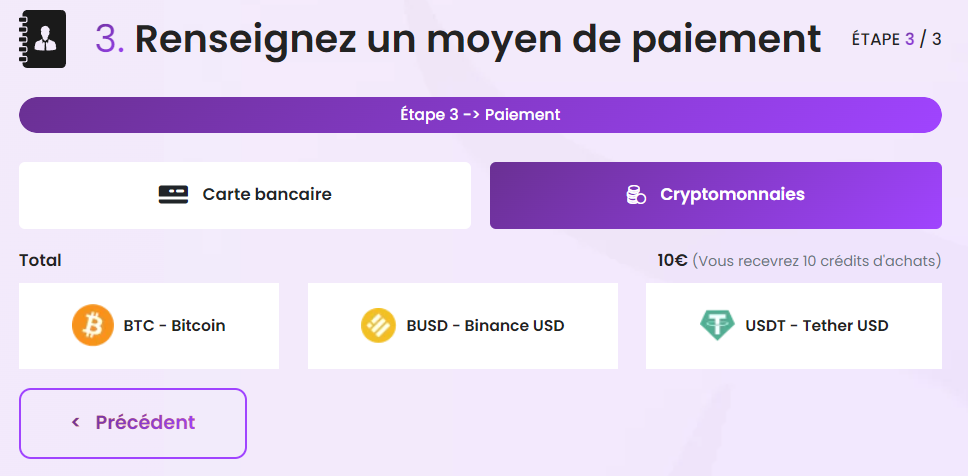Click the 10 crédits d'achats note

817,261
